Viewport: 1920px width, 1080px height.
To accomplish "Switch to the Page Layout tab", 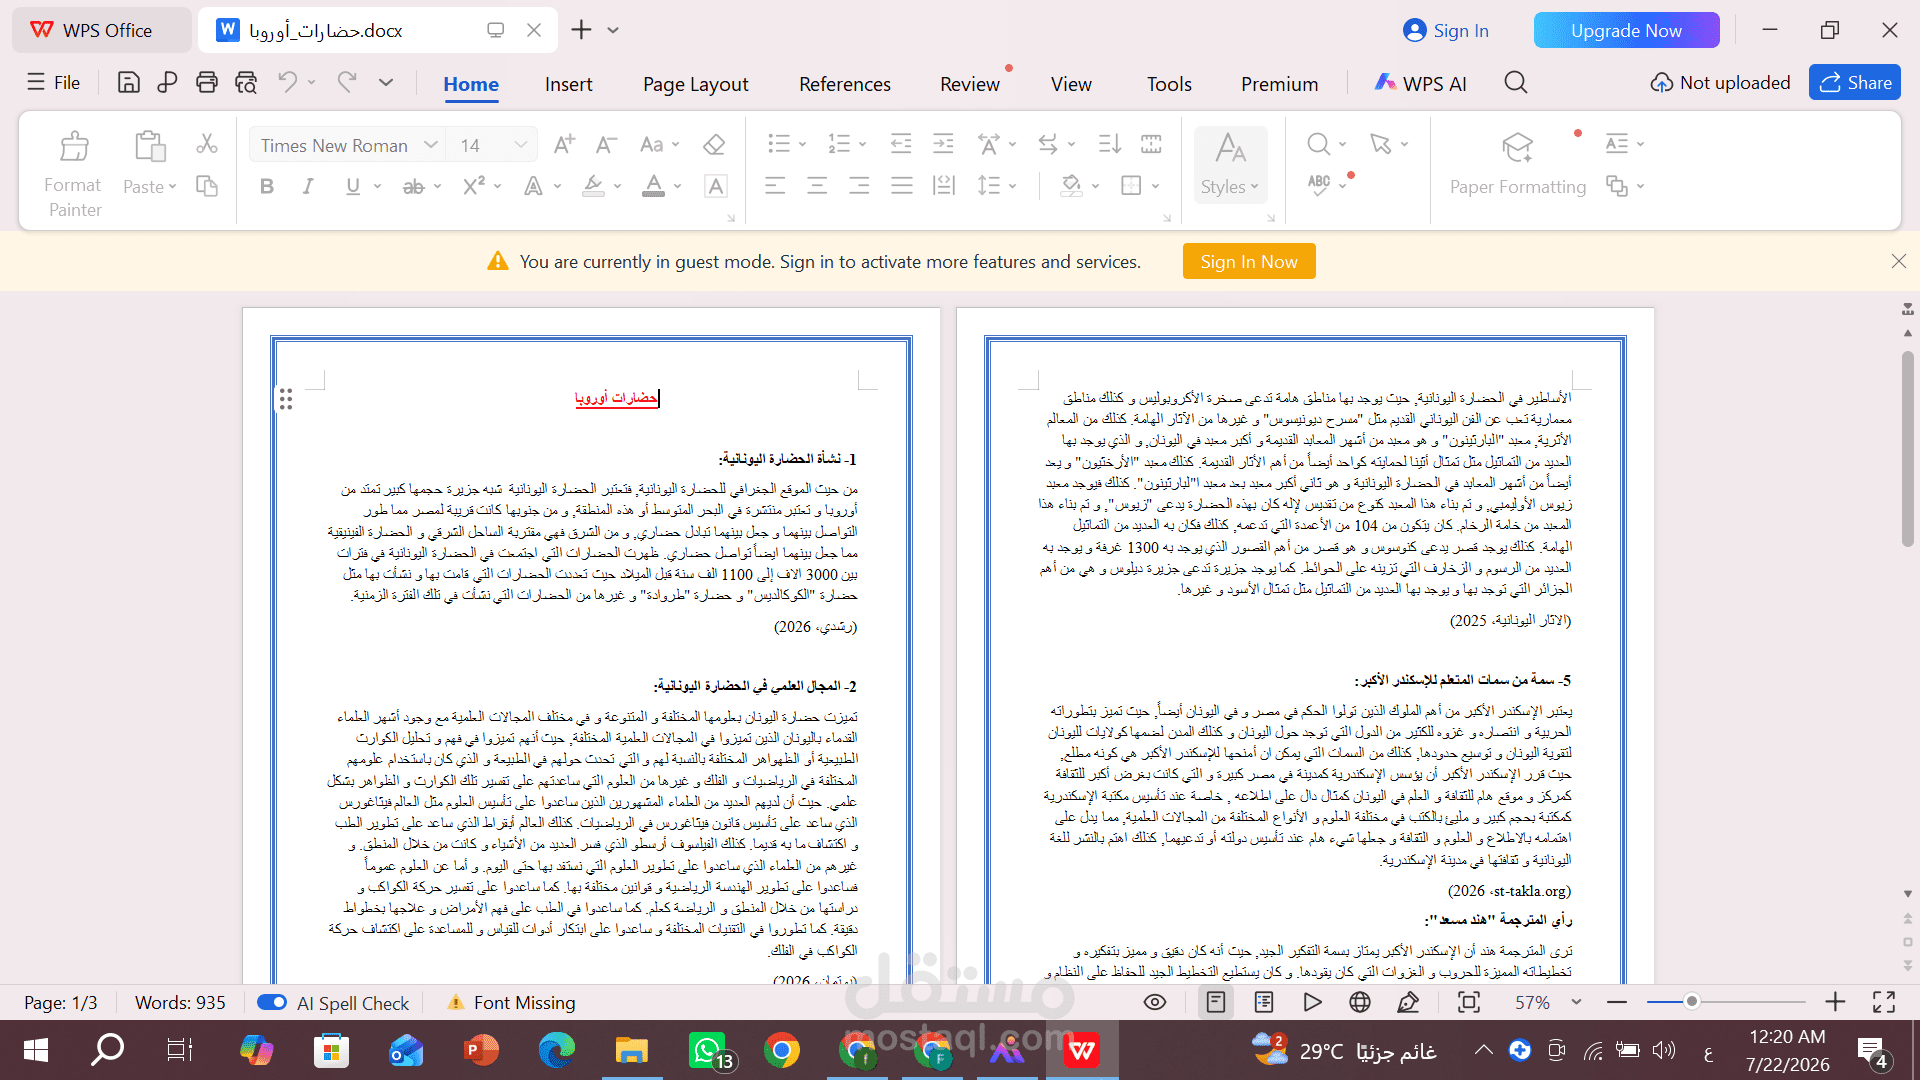I will (x=696, y=84).
